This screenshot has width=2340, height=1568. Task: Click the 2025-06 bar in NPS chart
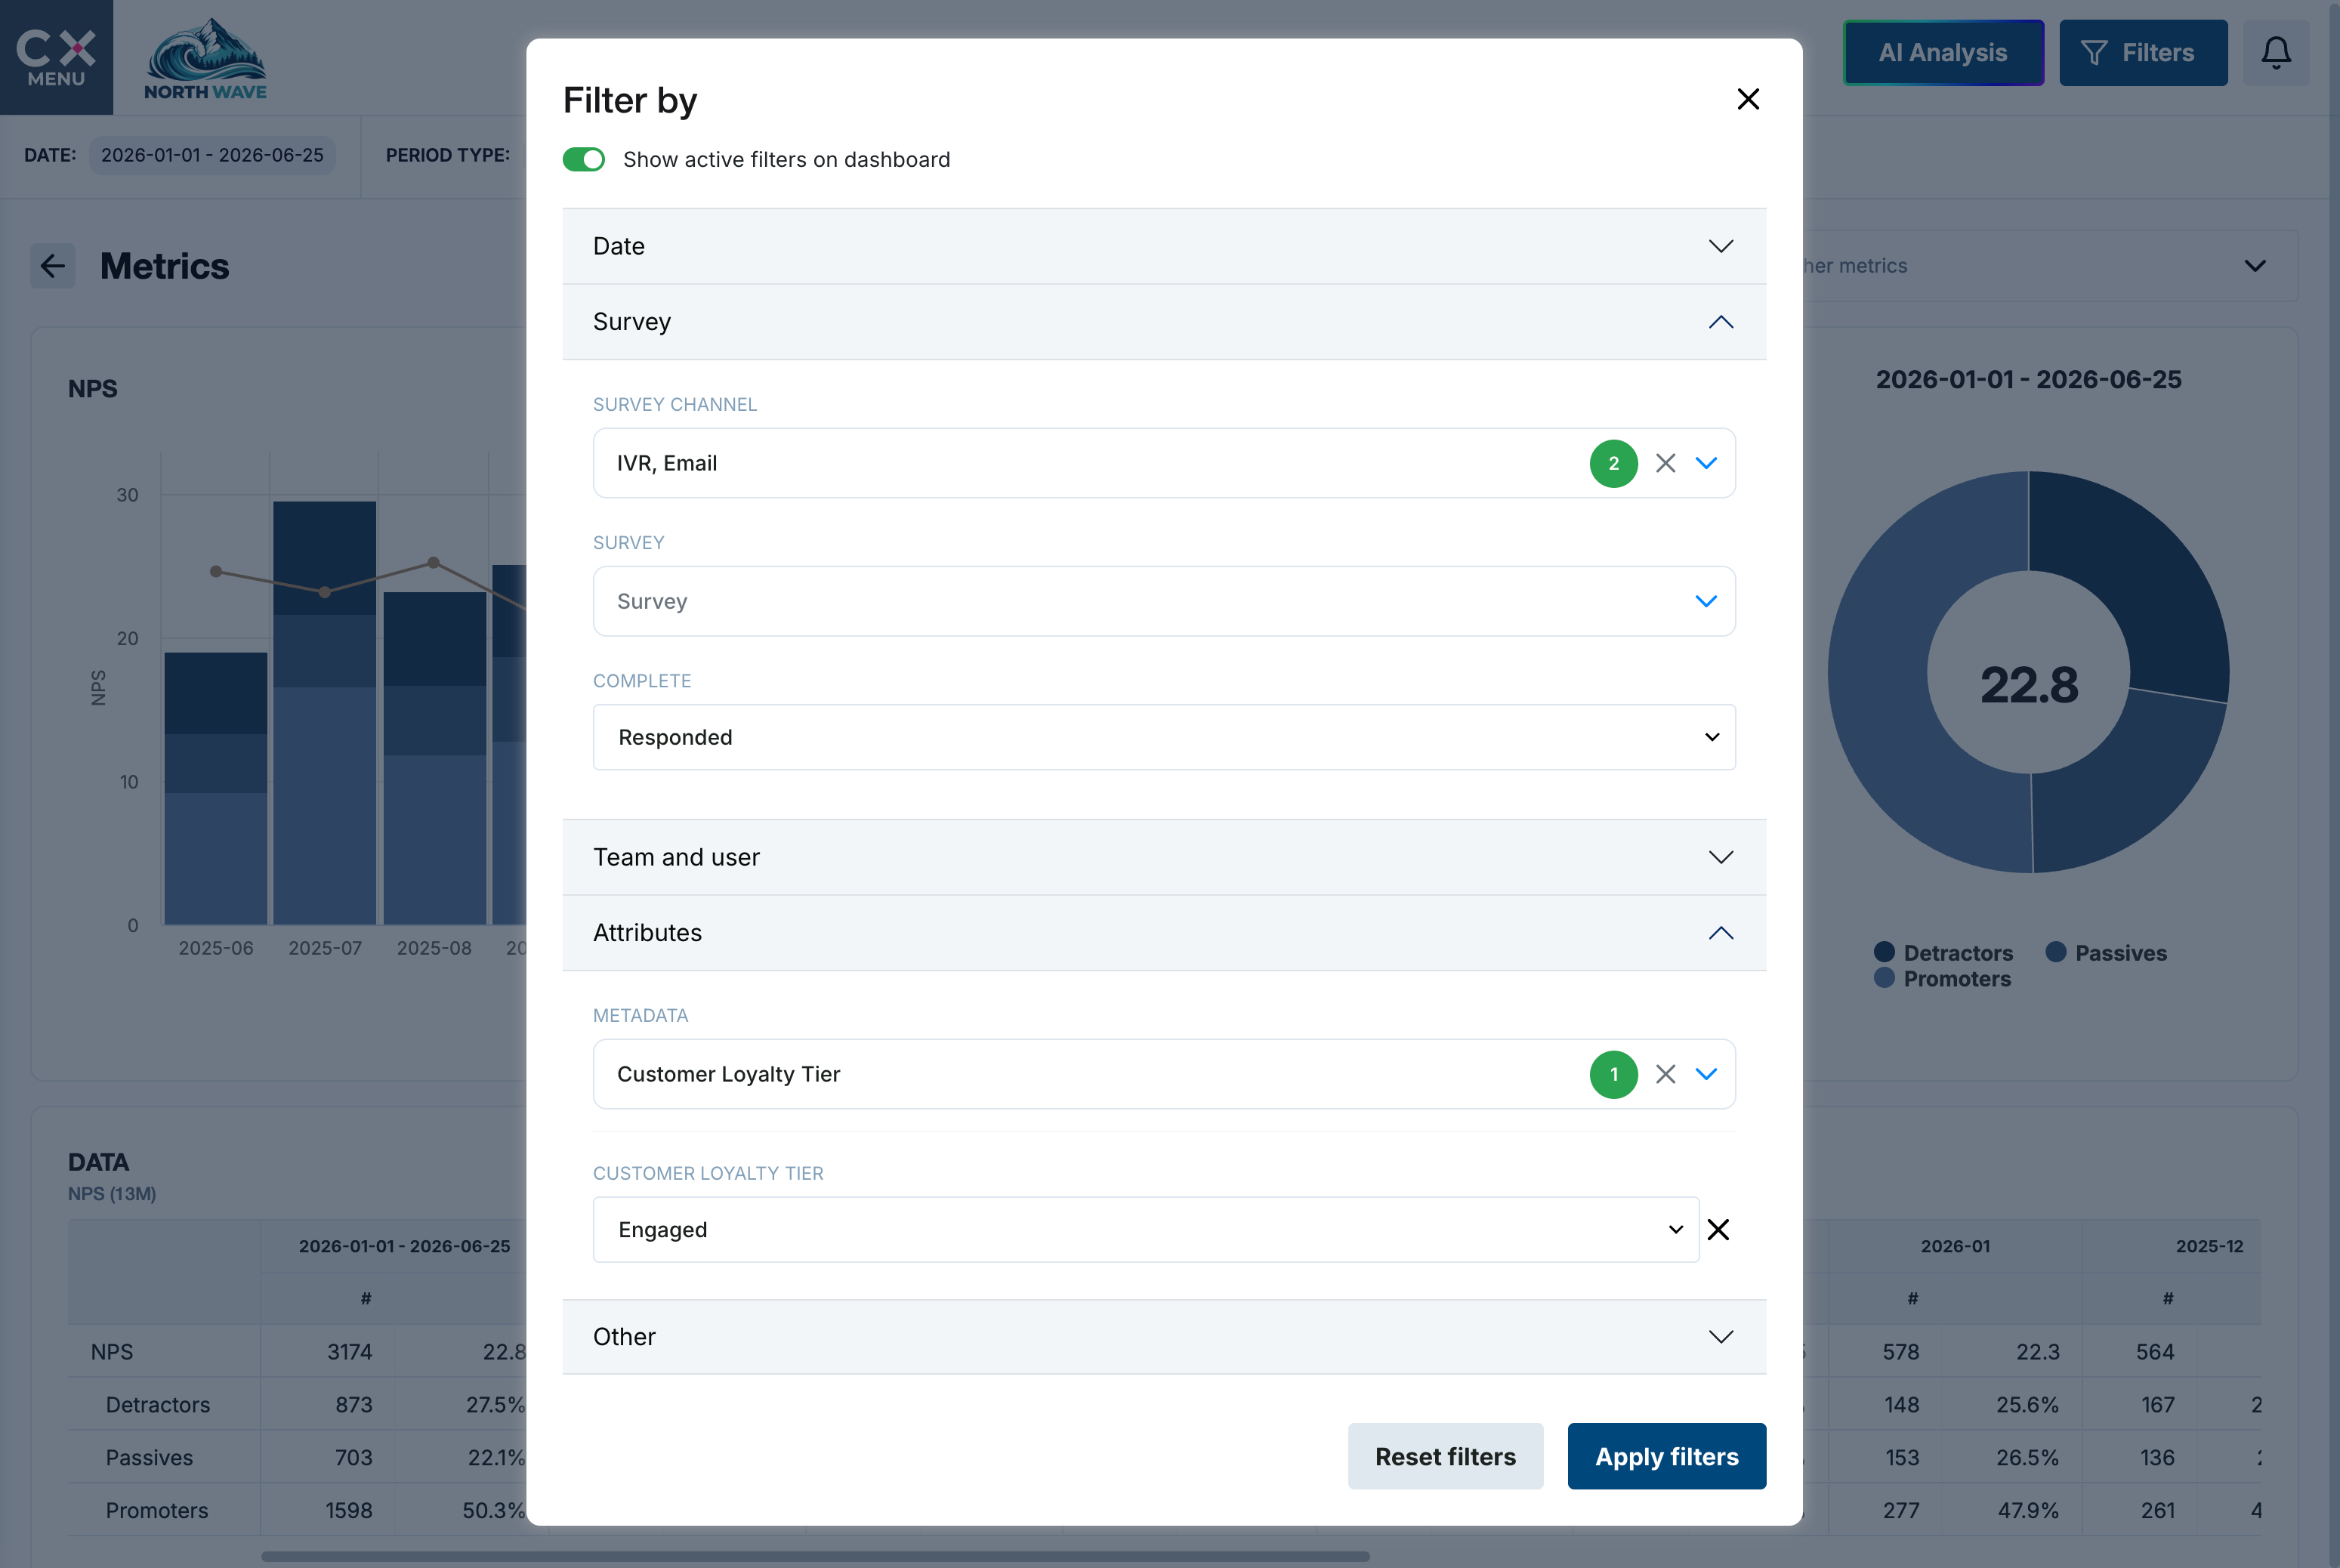[x=216, y=789]
